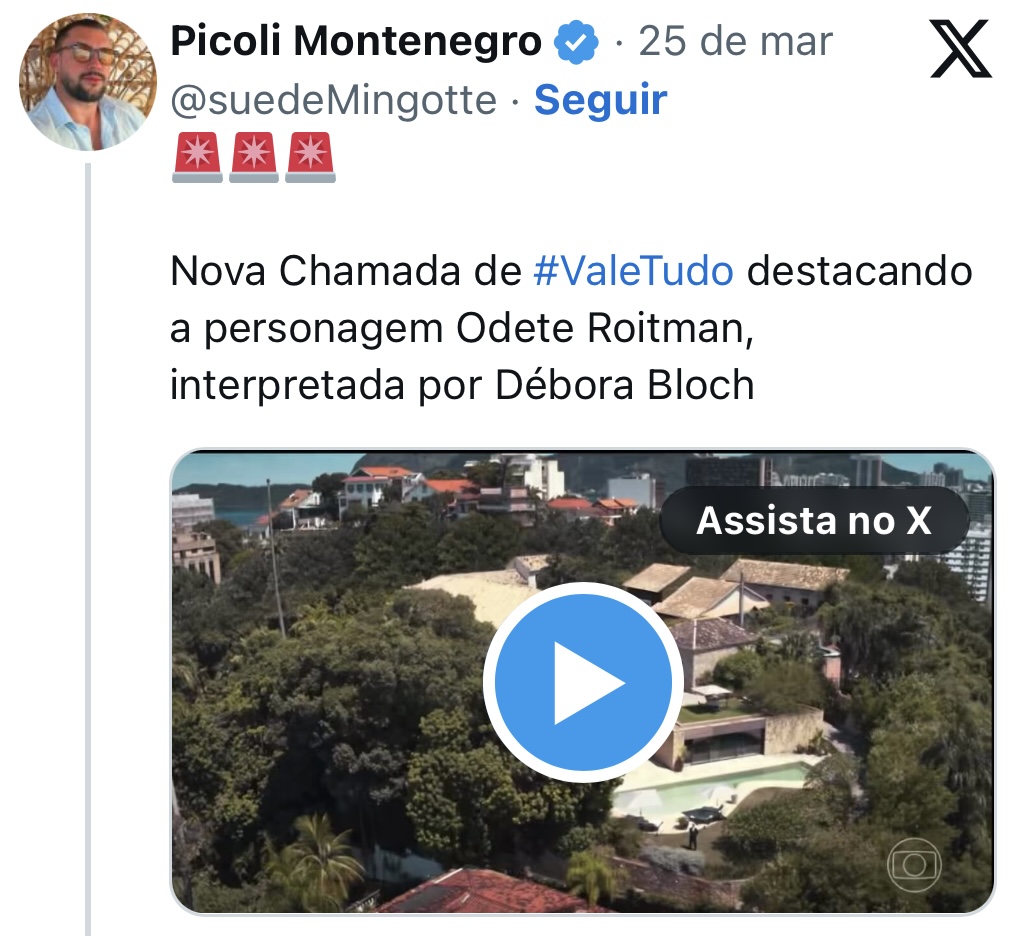Click the X logo
This screenshot has height=936, width=1029.
point(960,50)
